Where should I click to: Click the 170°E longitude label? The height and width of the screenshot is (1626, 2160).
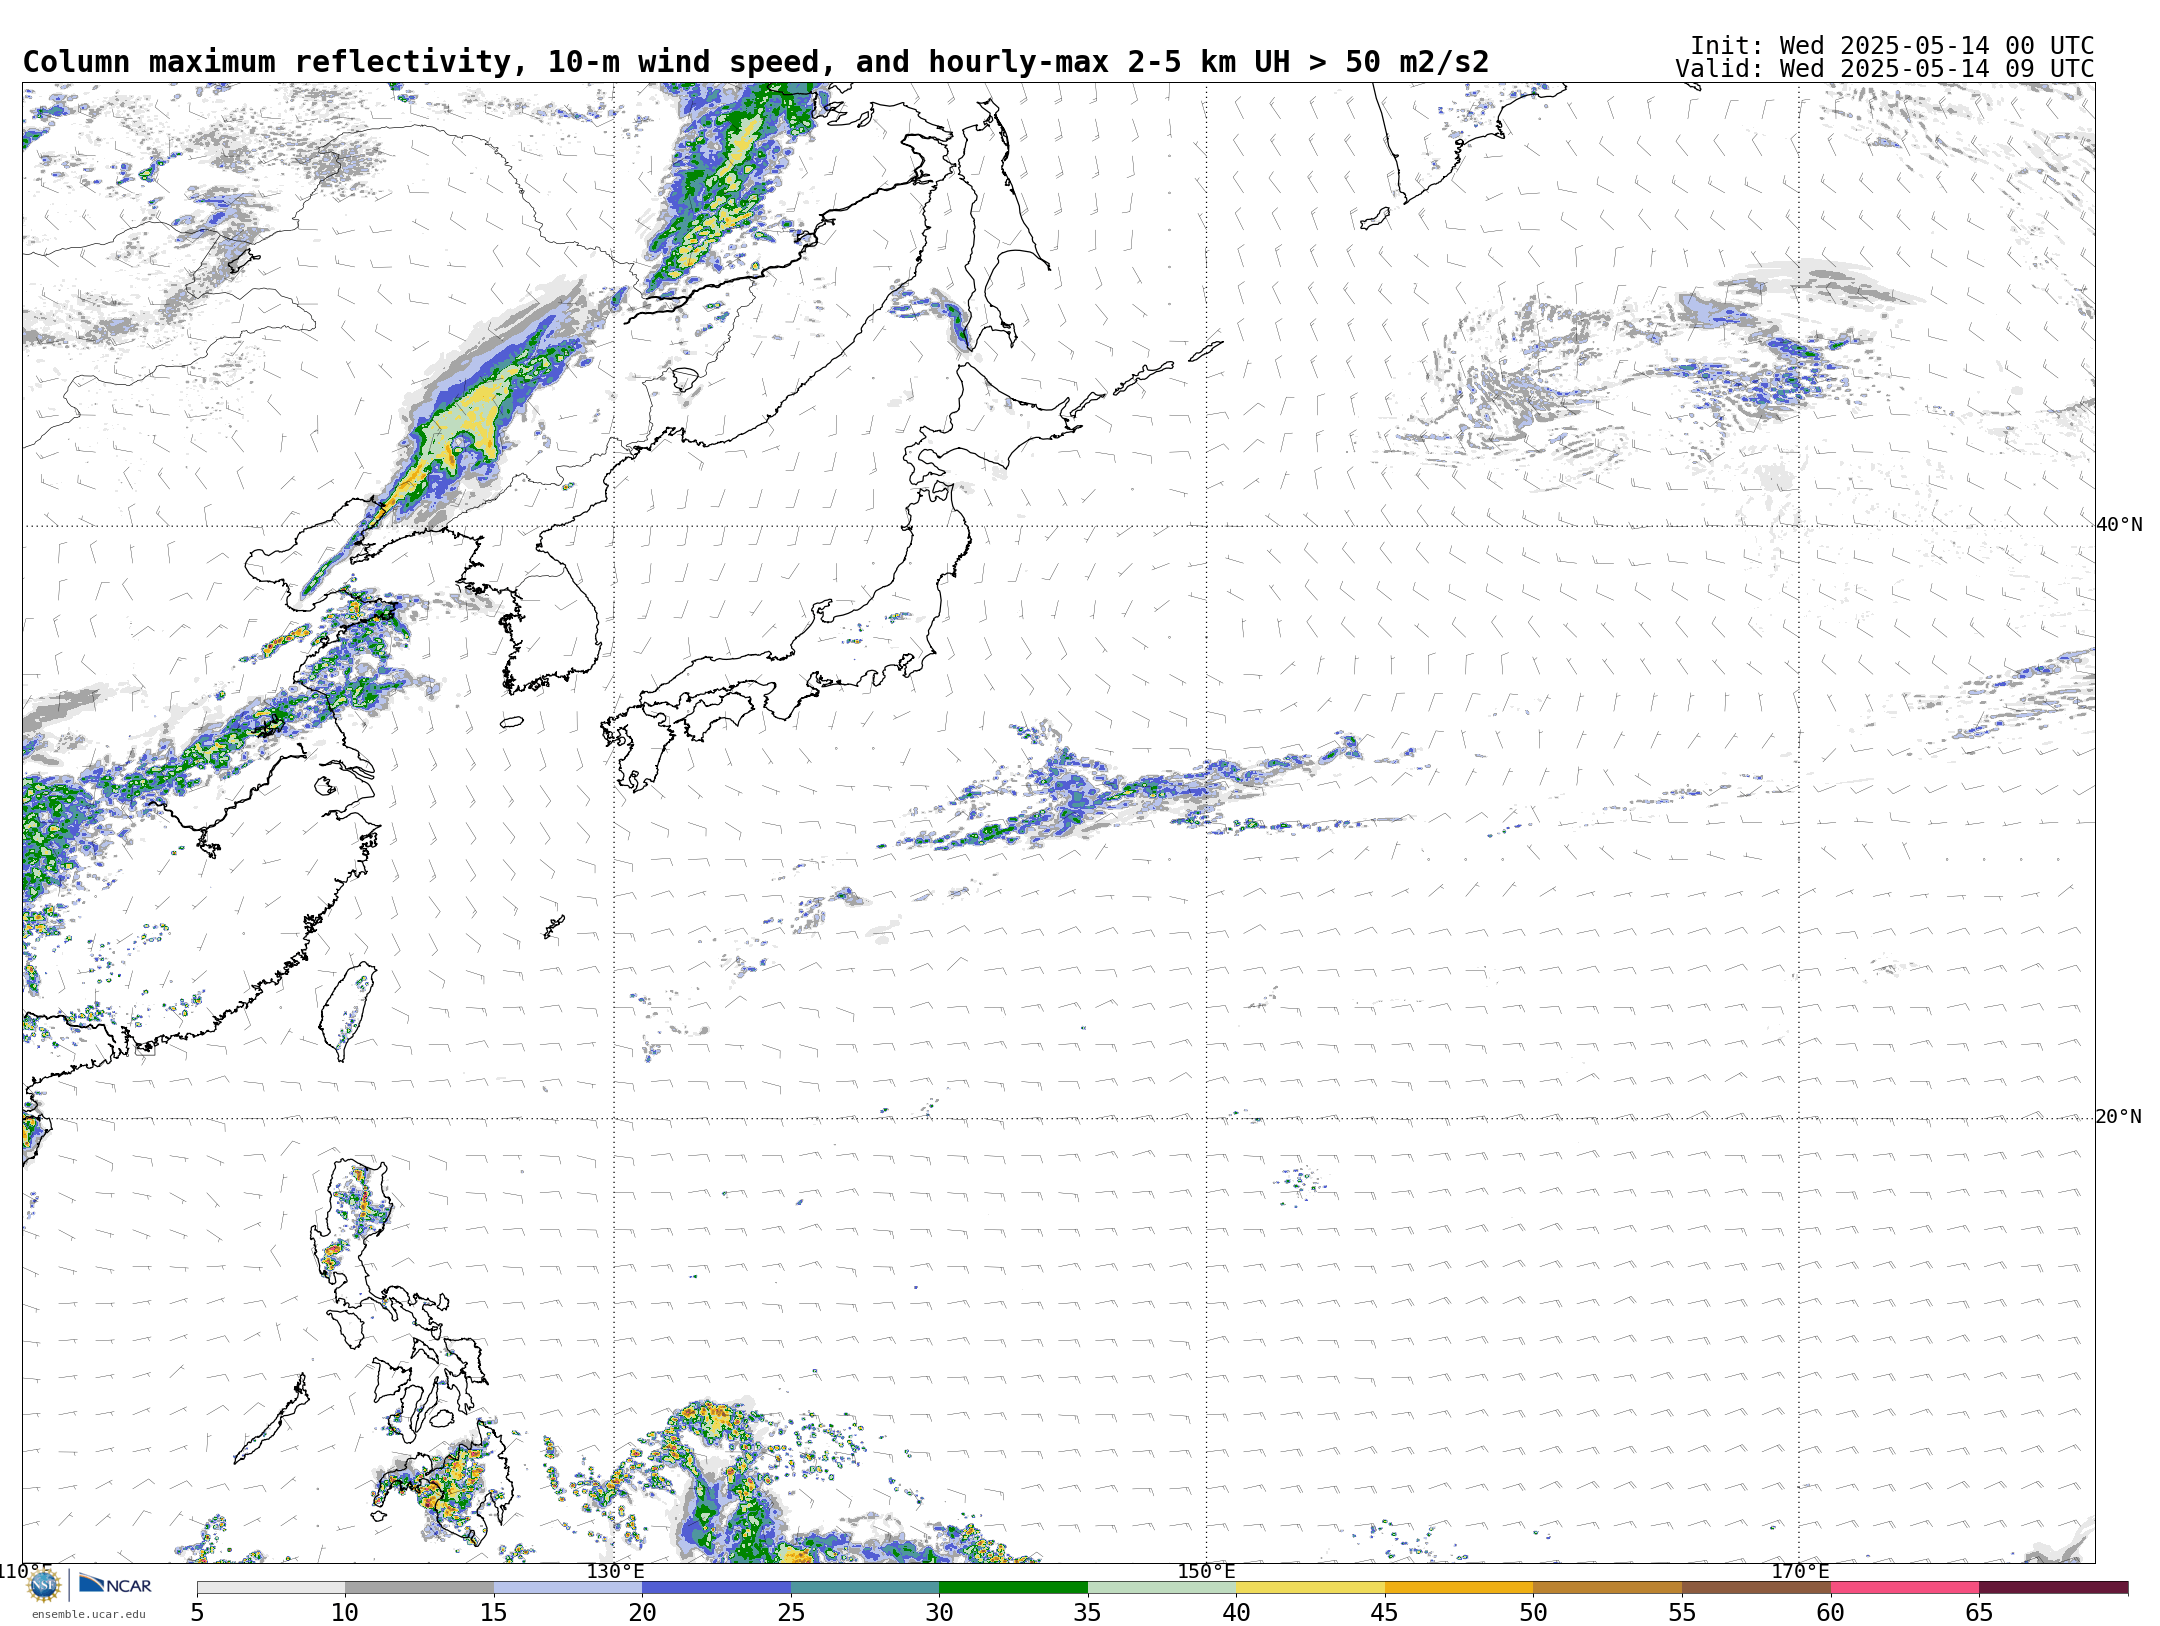(1800, 1572)
